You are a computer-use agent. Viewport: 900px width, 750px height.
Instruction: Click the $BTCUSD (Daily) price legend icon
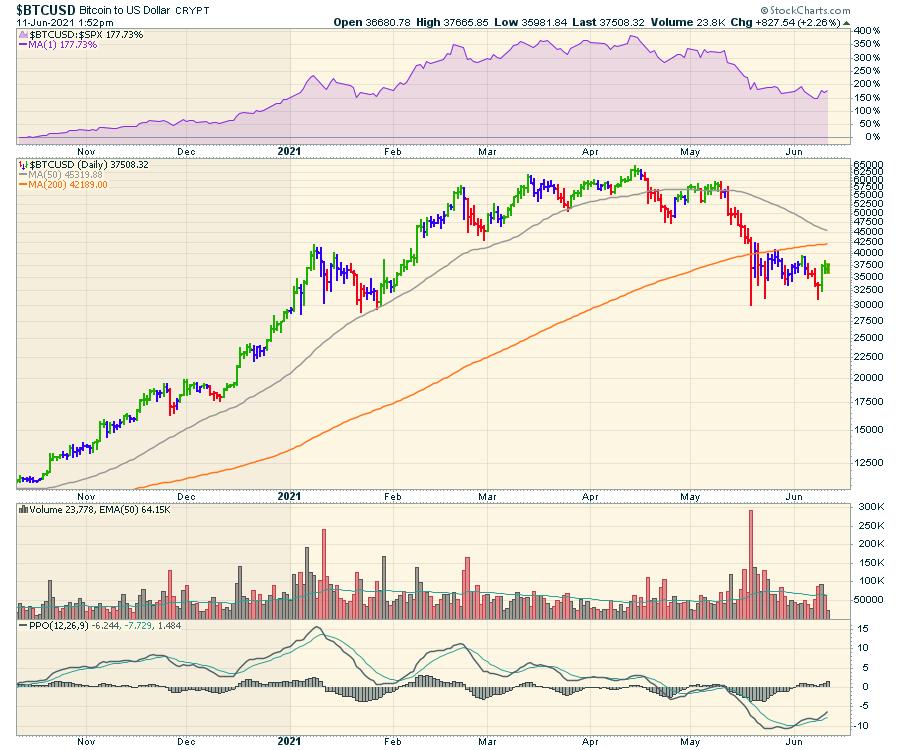[x=24, y=164]
